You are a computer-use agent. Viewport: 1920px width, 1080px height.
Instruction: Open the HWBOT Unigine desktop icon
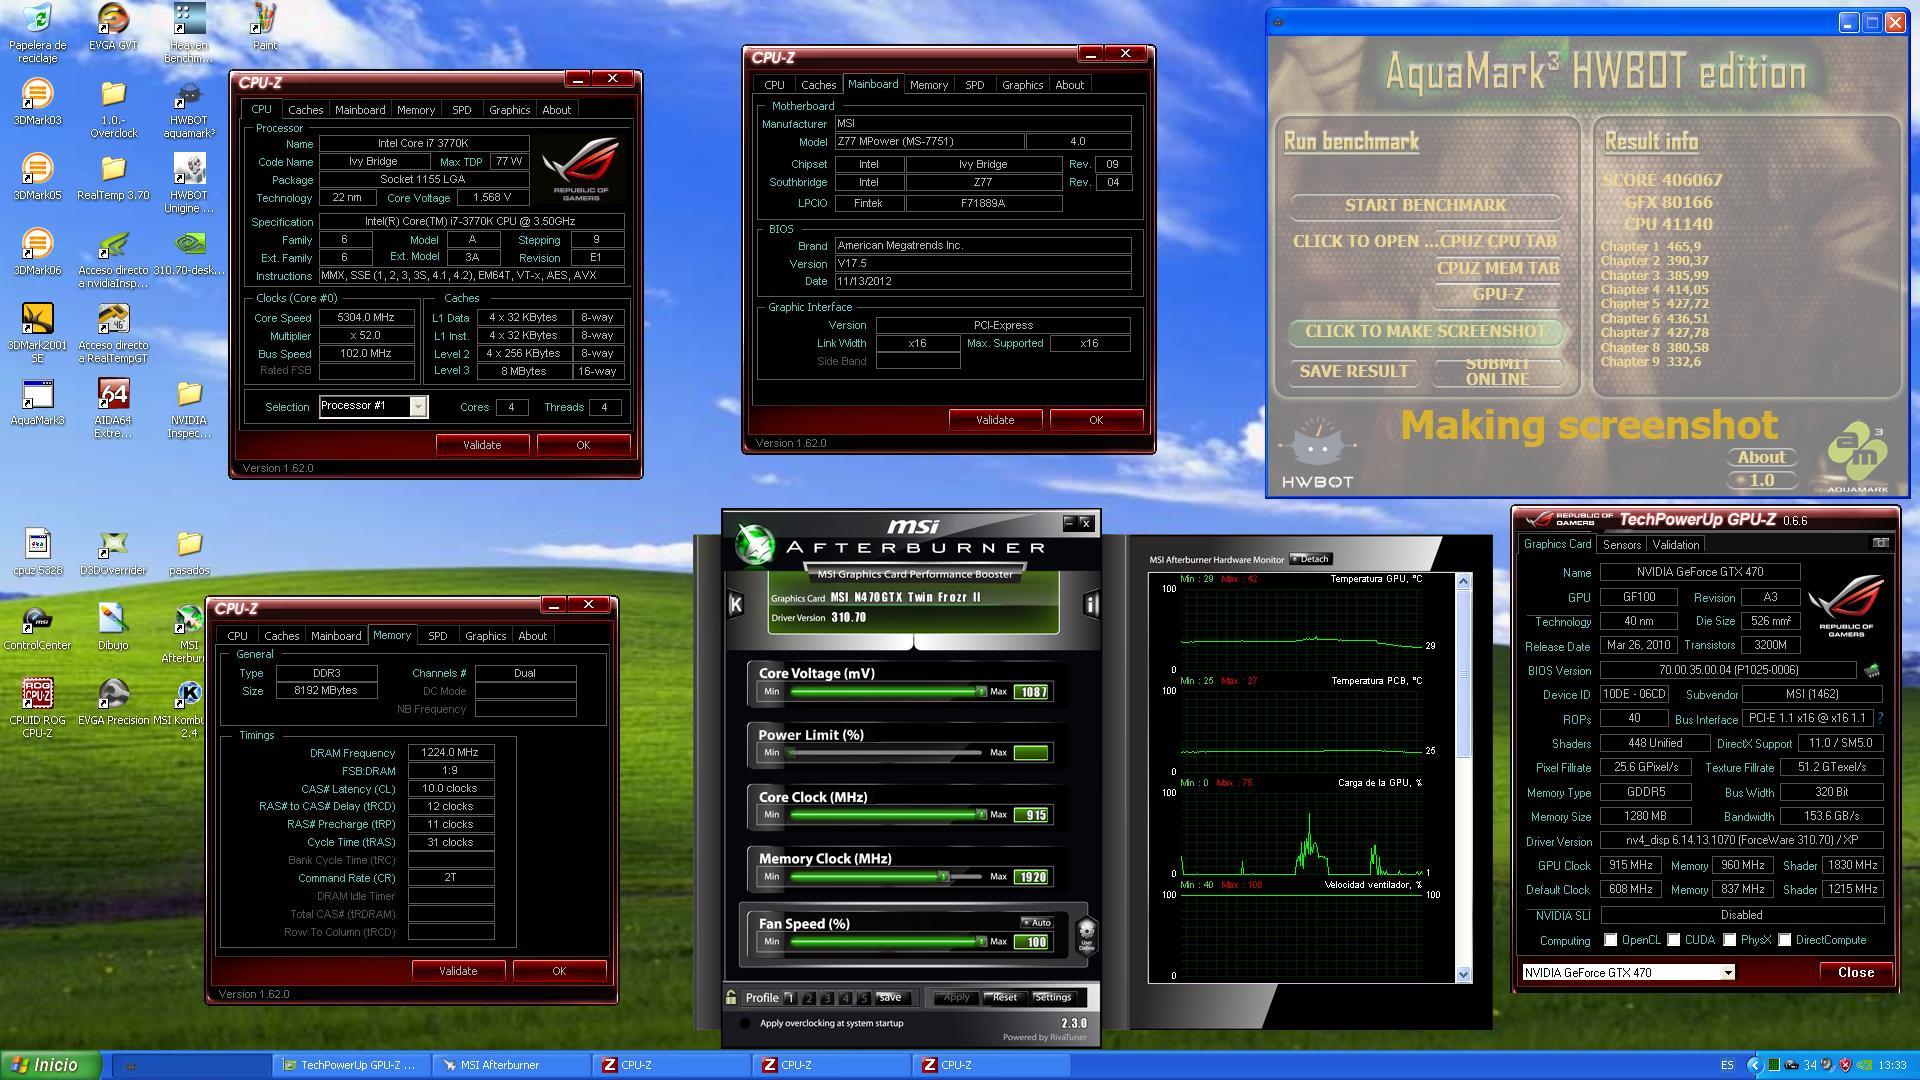189,183
